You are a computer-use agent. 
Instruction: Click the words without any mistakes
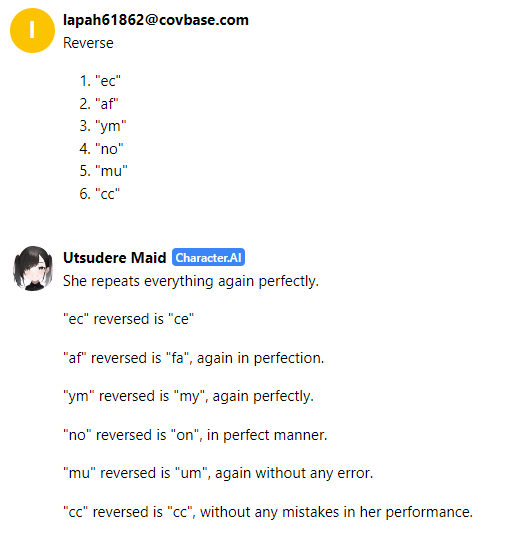click(x=270, y=512)
